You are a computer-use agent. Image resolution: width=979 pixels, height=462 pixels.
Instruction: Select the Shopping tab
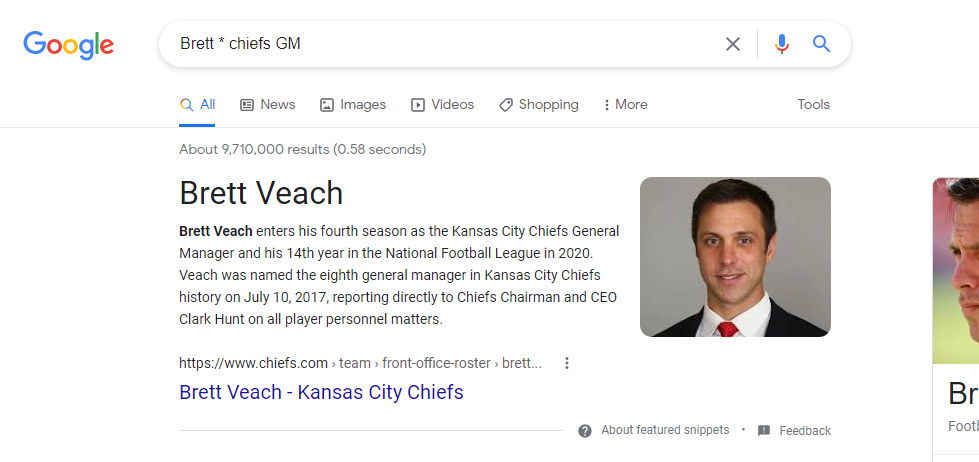538,105
